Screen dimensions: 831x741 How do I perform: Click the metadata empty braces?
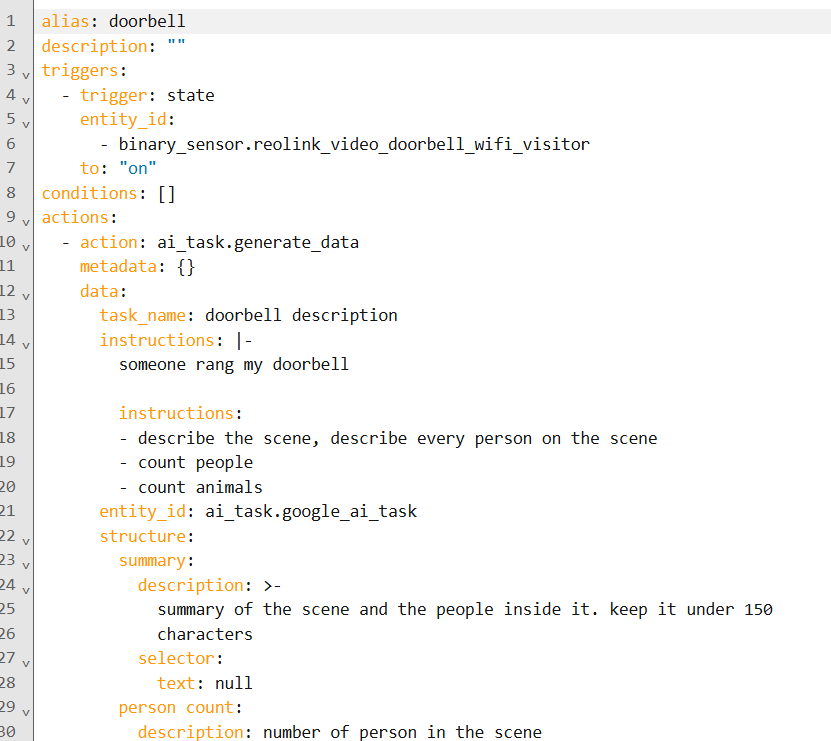pyautogui.click(x=186, y=267)
